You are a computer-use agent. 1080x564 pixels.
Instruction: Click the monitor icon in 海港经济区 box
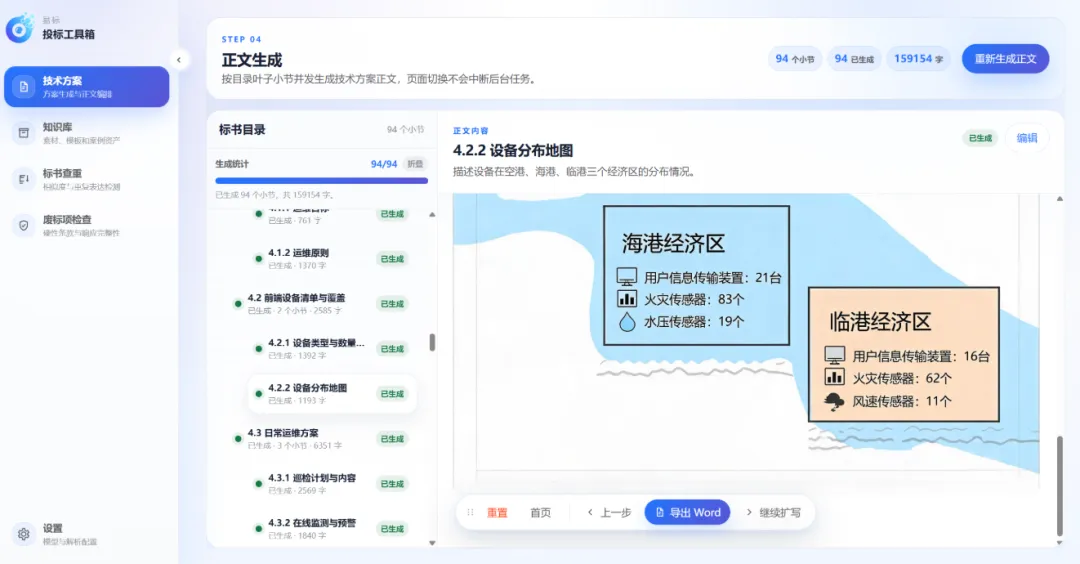(626, 277)
